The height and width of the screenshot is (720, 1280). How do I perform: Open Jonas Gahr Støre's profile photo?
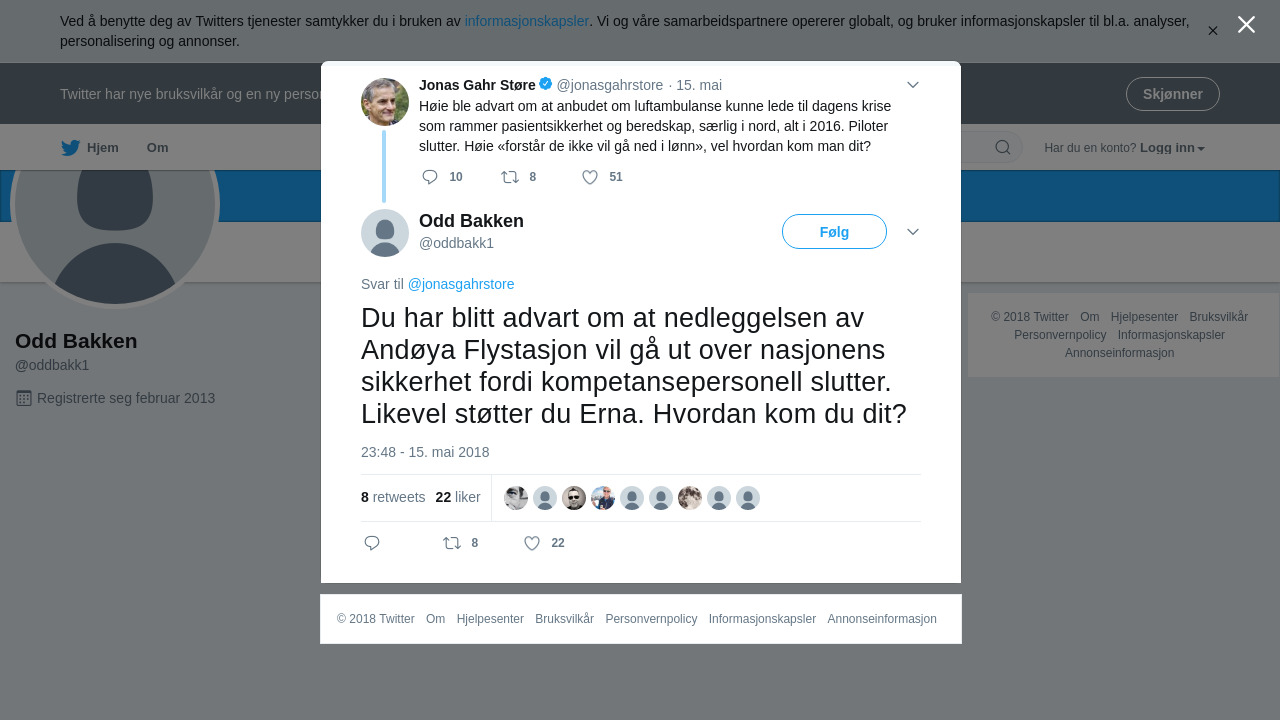coord(385,102)
